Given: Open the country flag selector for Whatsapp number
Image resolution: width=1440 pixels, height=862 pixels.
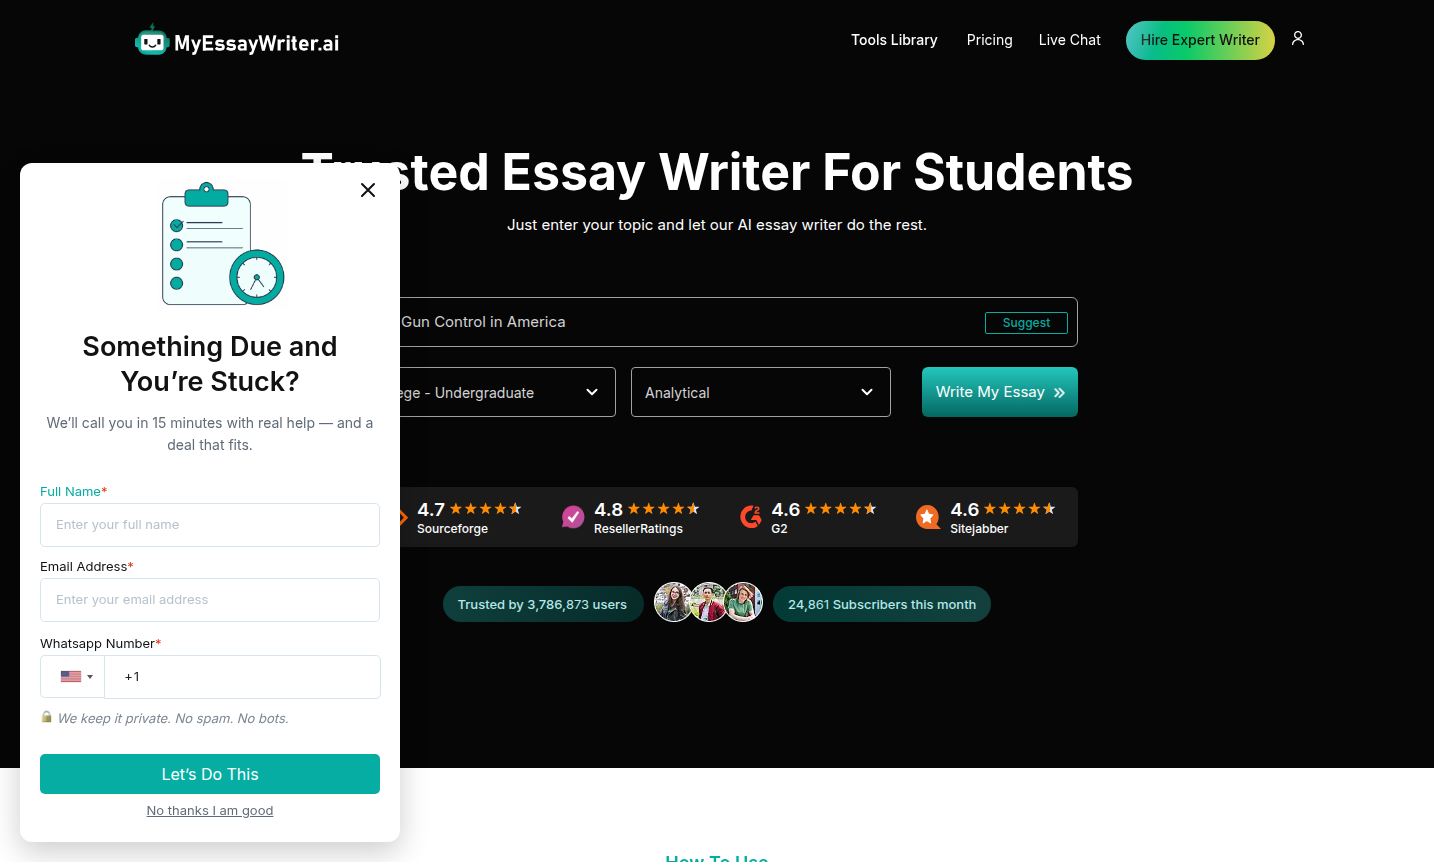Looking at the screenshot, I should (x=71, y=677).
